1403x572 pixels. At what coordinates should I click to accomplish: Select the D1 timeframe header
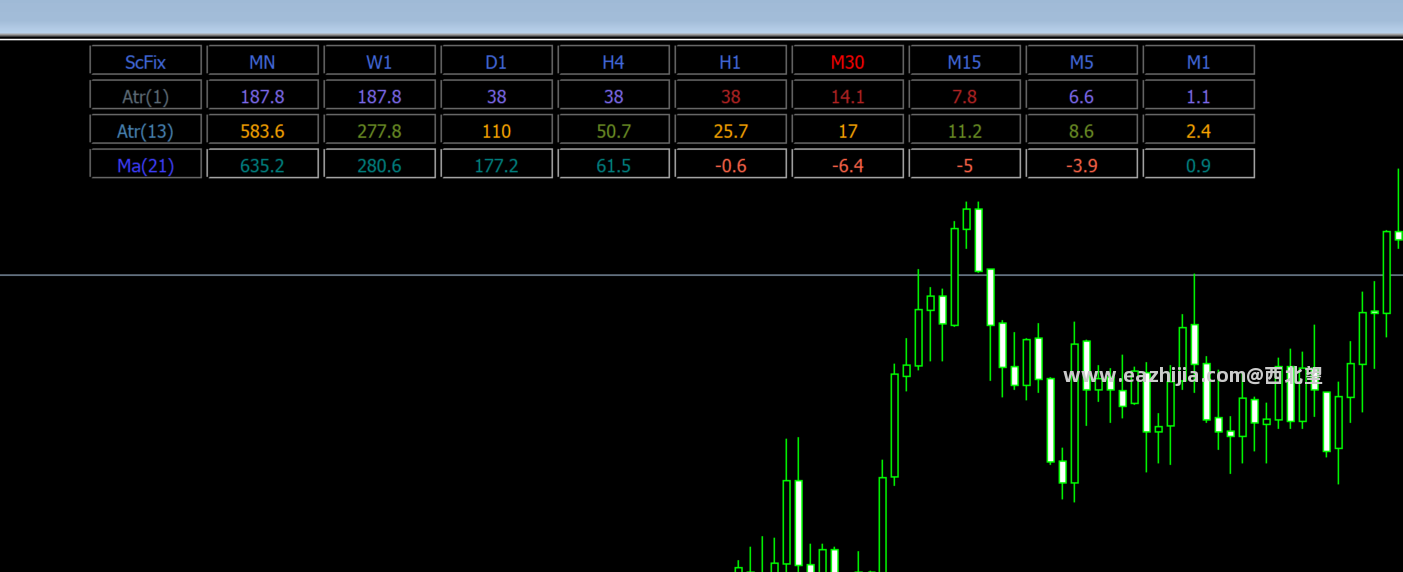click(497, 60)
